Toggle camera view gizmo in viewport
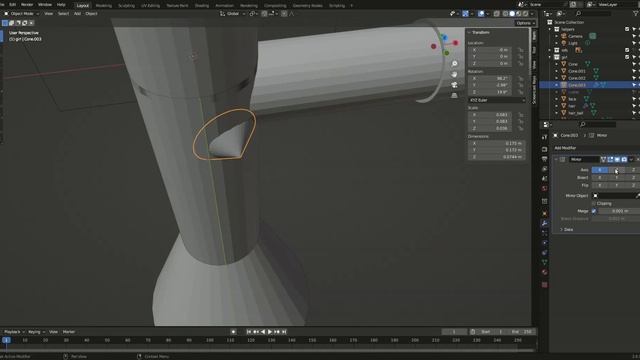The height and width of the screenshot is (360, 640). tap(454, 85)
